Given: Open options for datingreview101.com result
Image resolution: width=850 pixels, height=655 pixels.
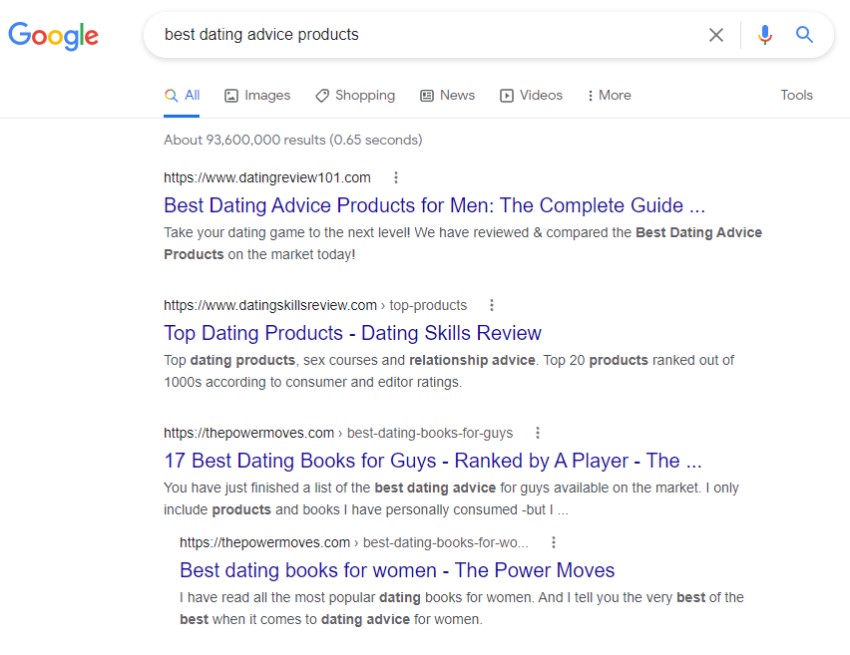Looking at the screenshot, I should point(396,178).
